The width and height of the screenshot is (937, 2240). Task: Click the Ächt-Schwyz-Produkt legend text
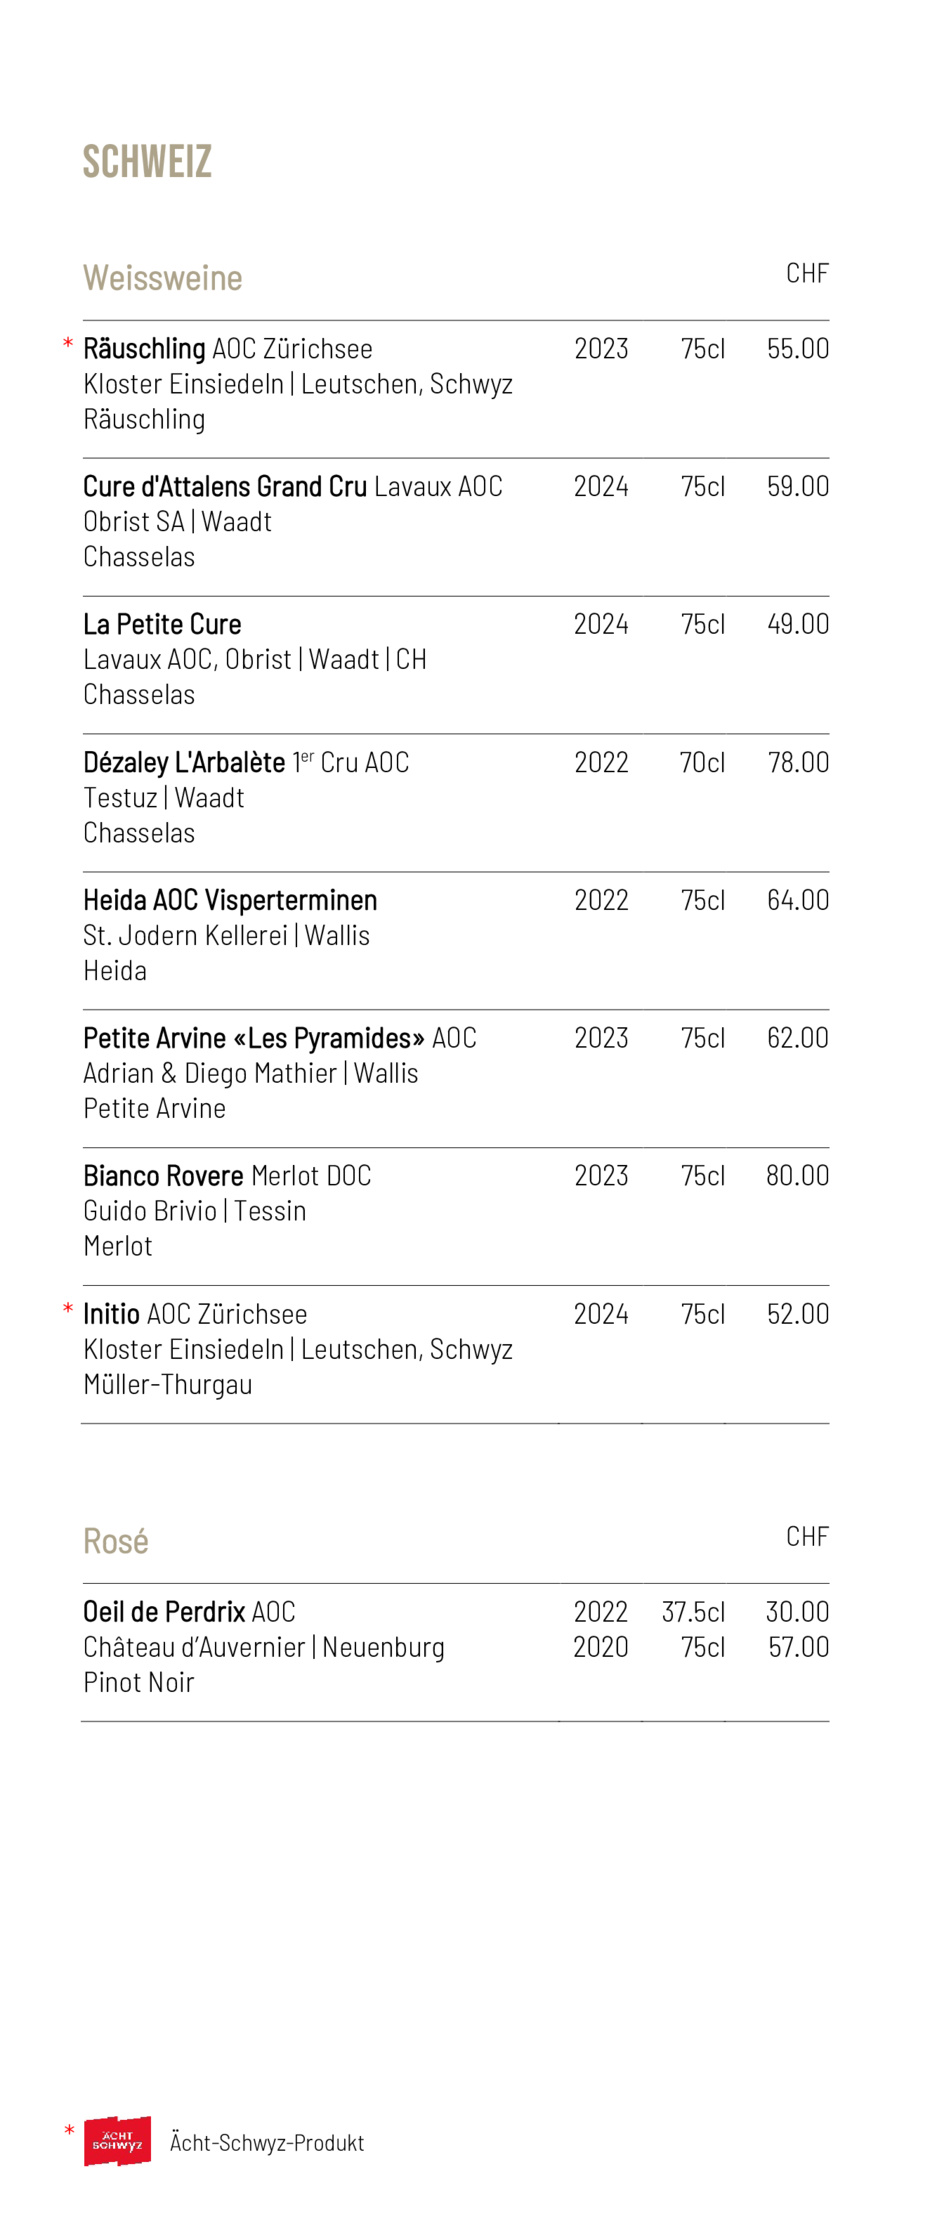click(267, 2143)
